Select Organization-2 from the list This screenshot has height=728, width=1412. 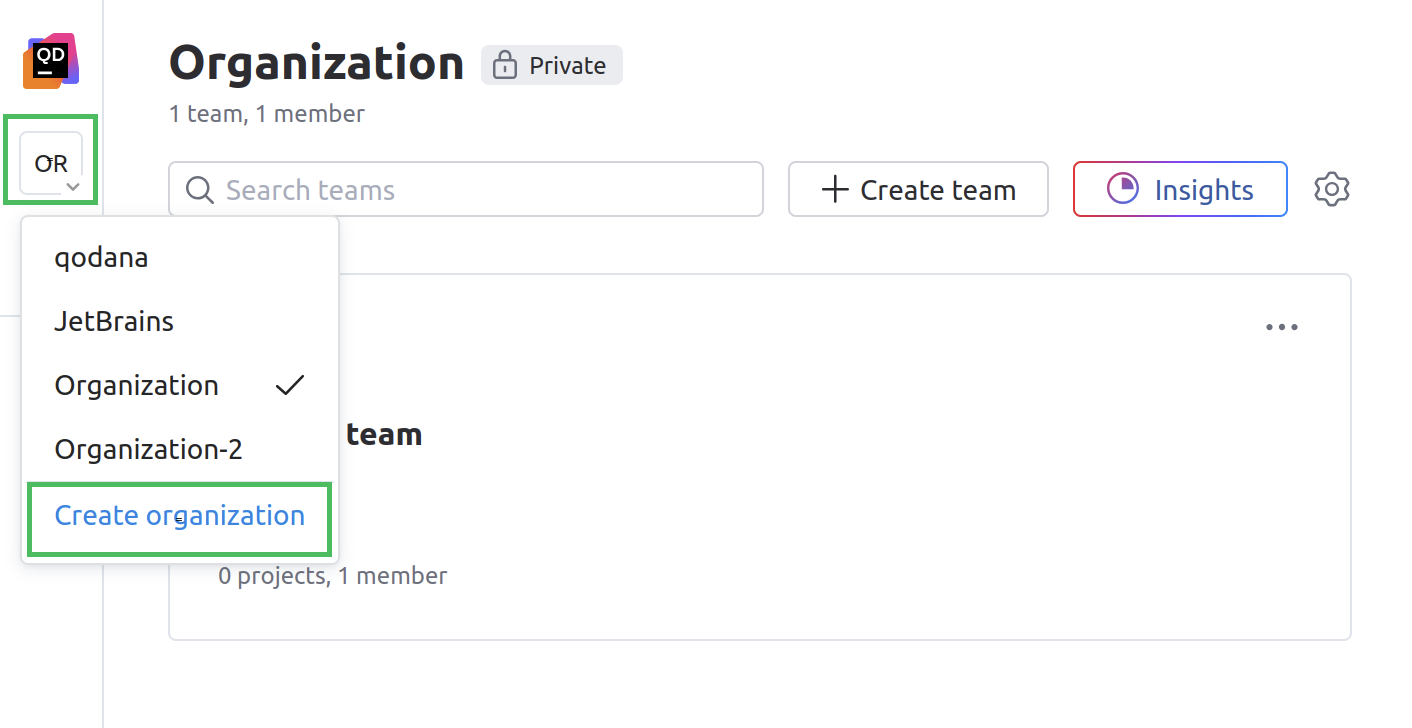147,449
